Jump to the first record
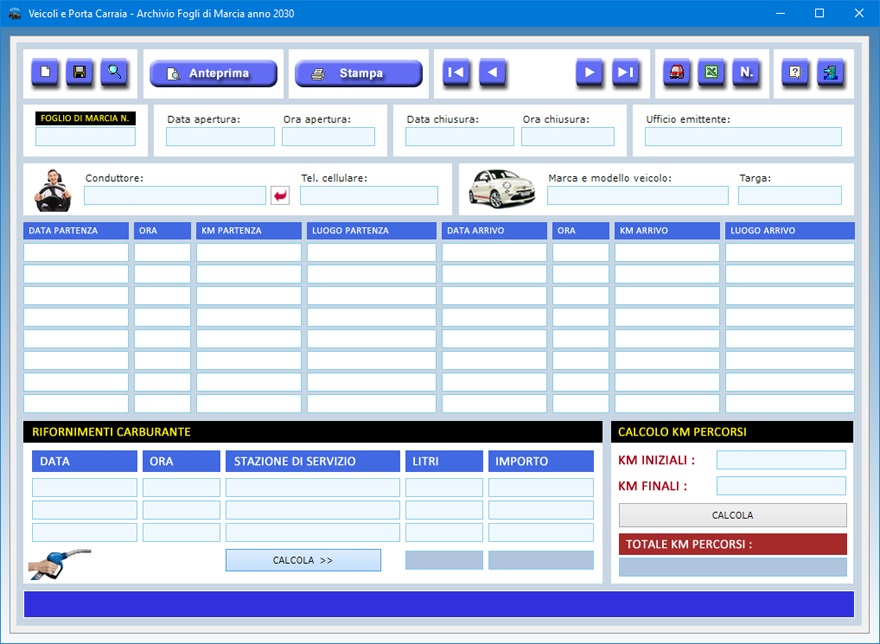The image size is (880, 644). click(456, 72)
